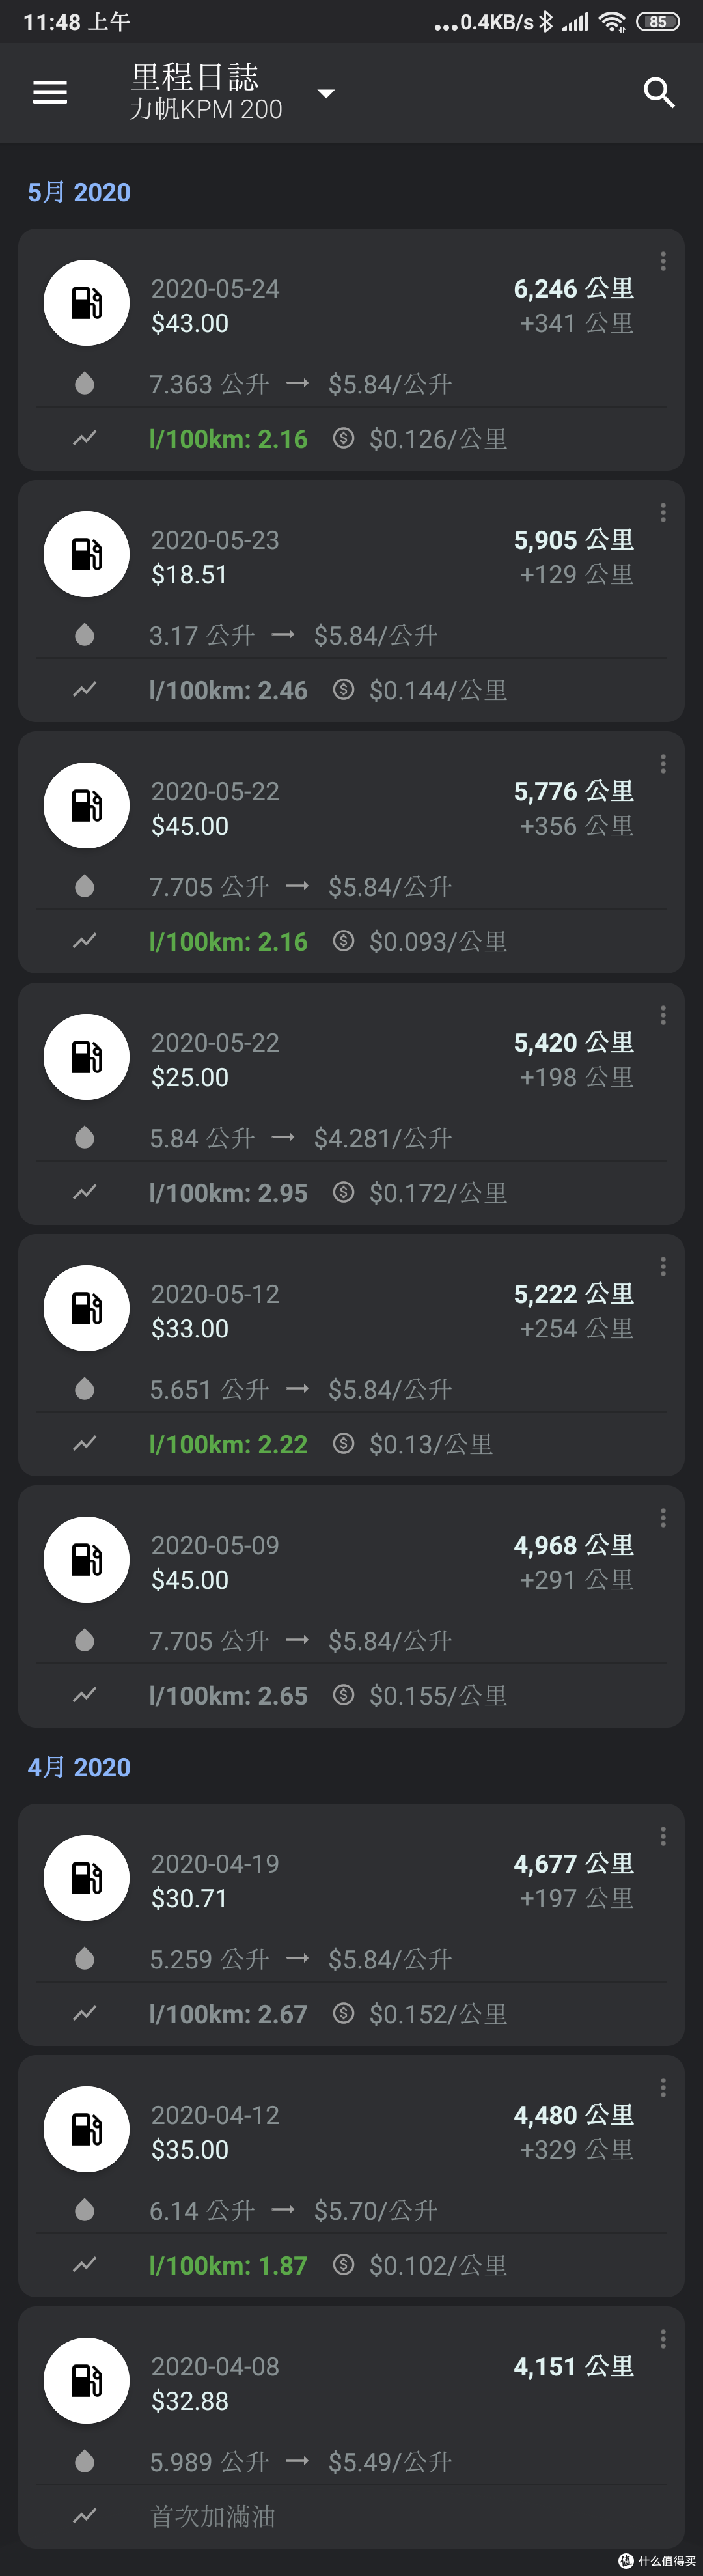Tap fuel pump icon of 2020-04-12 entry
The image size is (703, 2576).
coord(86,2129)
